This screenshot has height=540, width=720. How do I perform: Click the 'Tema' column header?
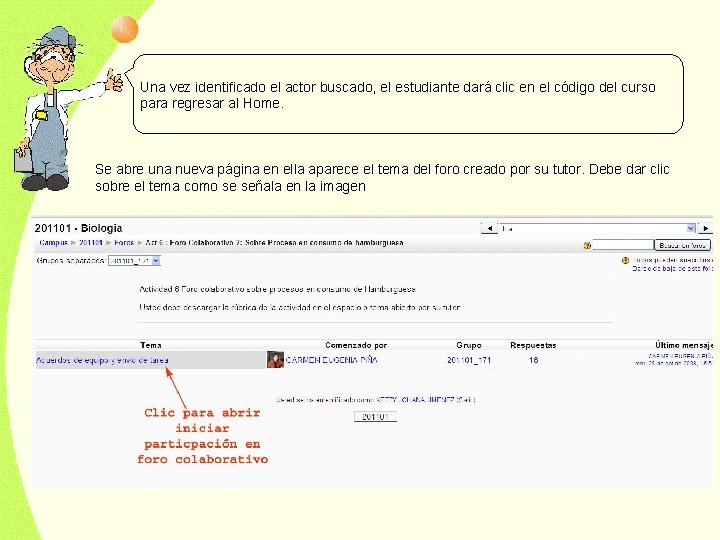(x=151, y=345)
